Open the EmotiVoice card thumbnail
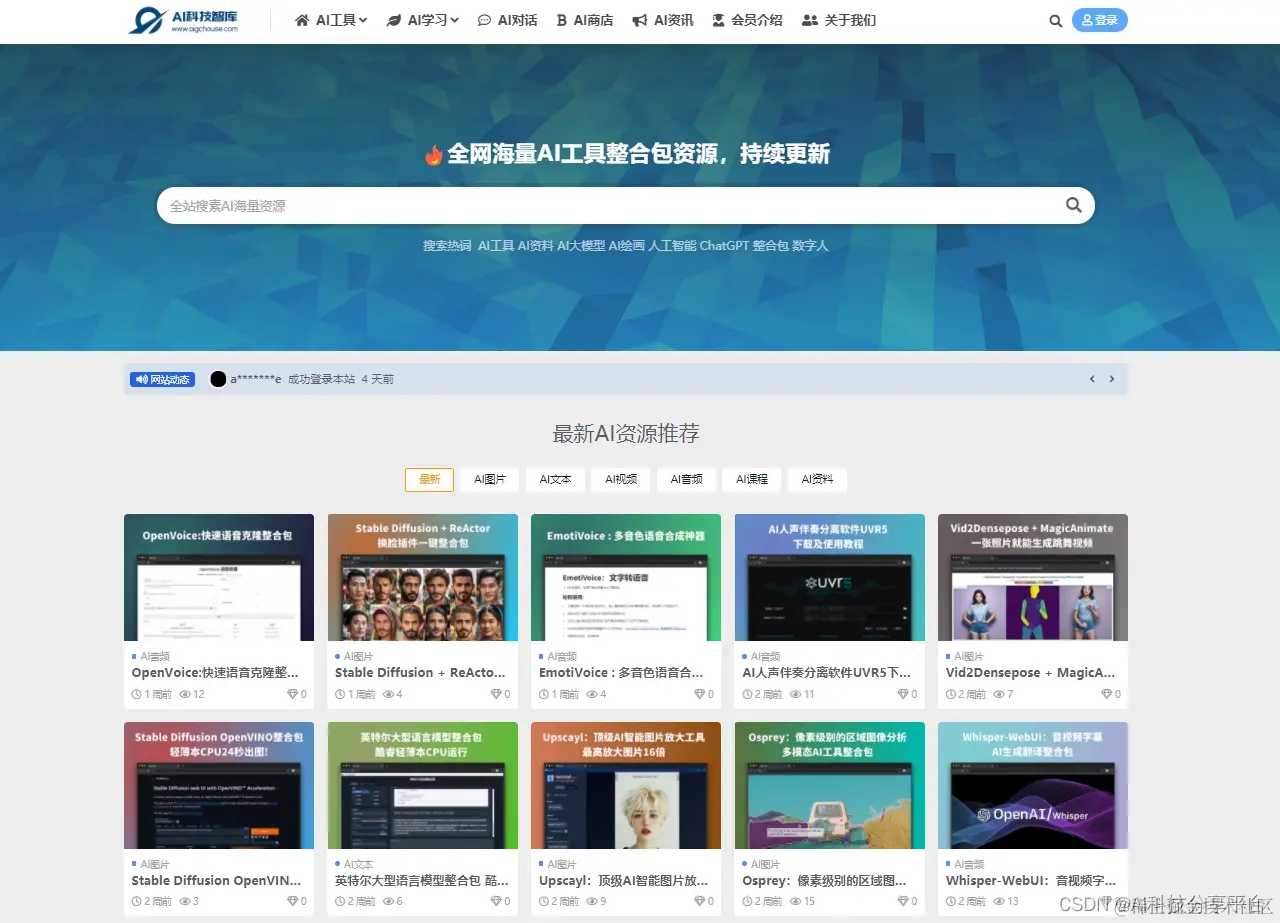The height and width of the screenshot is (923, 1280). pyautogui.click(x=625, y=577)
